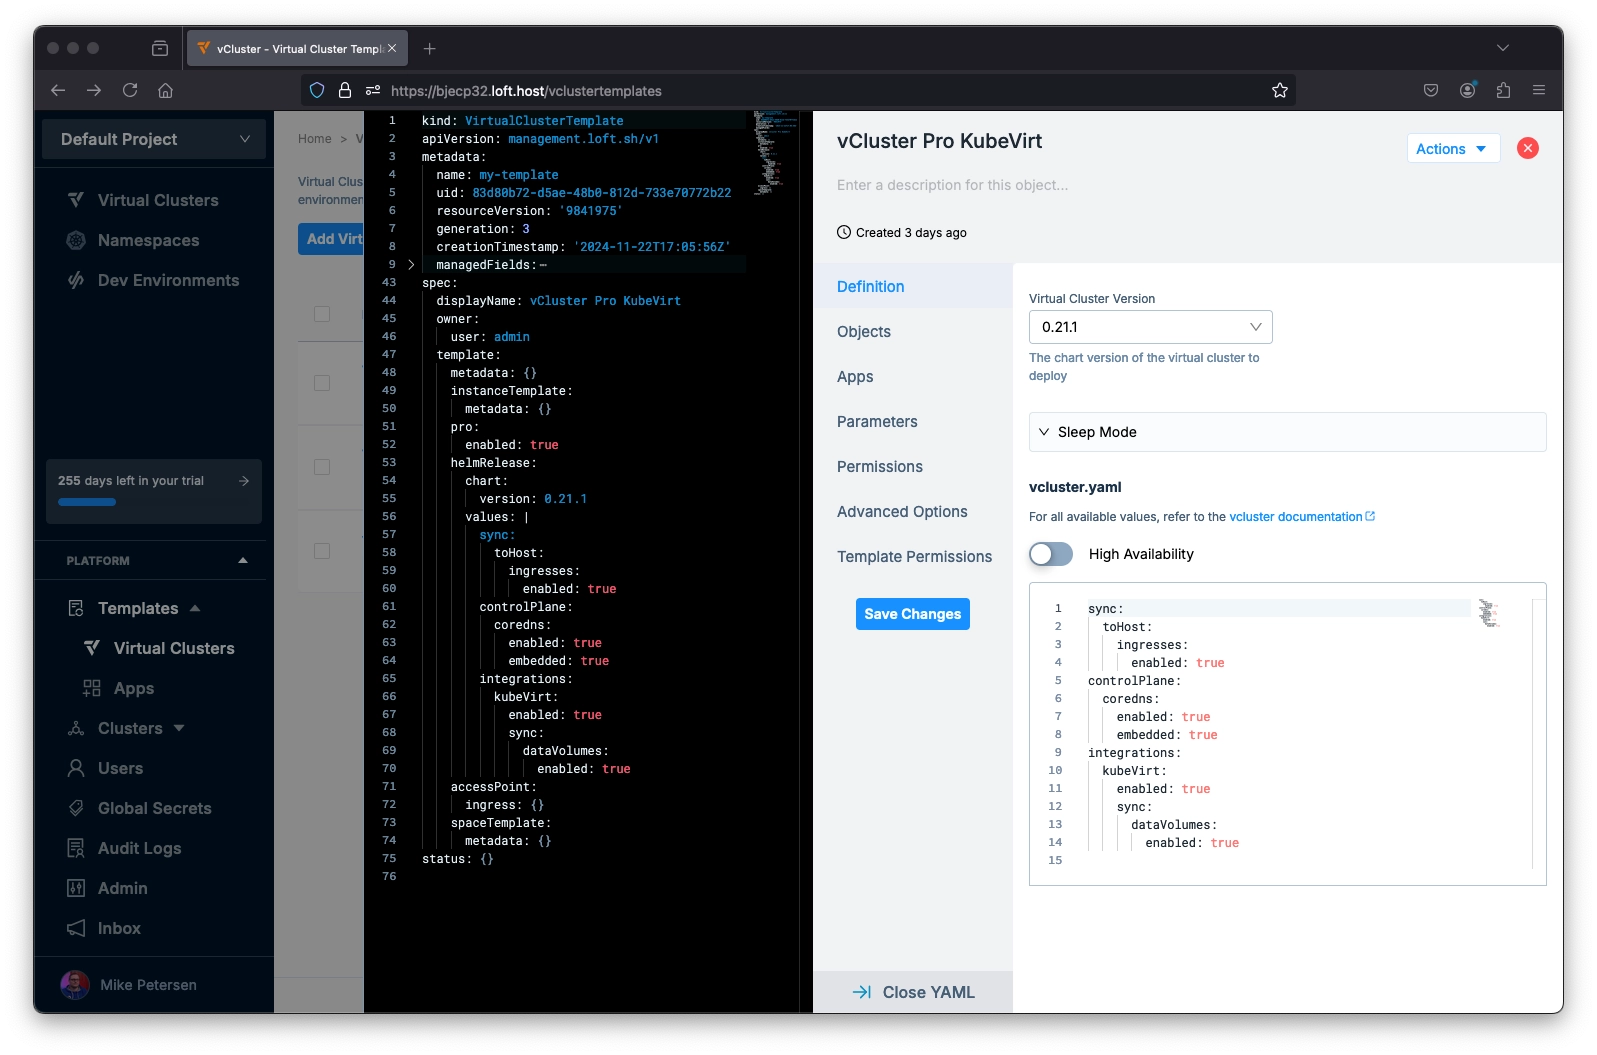Open the Default Project dropdown

coord(154,139)
